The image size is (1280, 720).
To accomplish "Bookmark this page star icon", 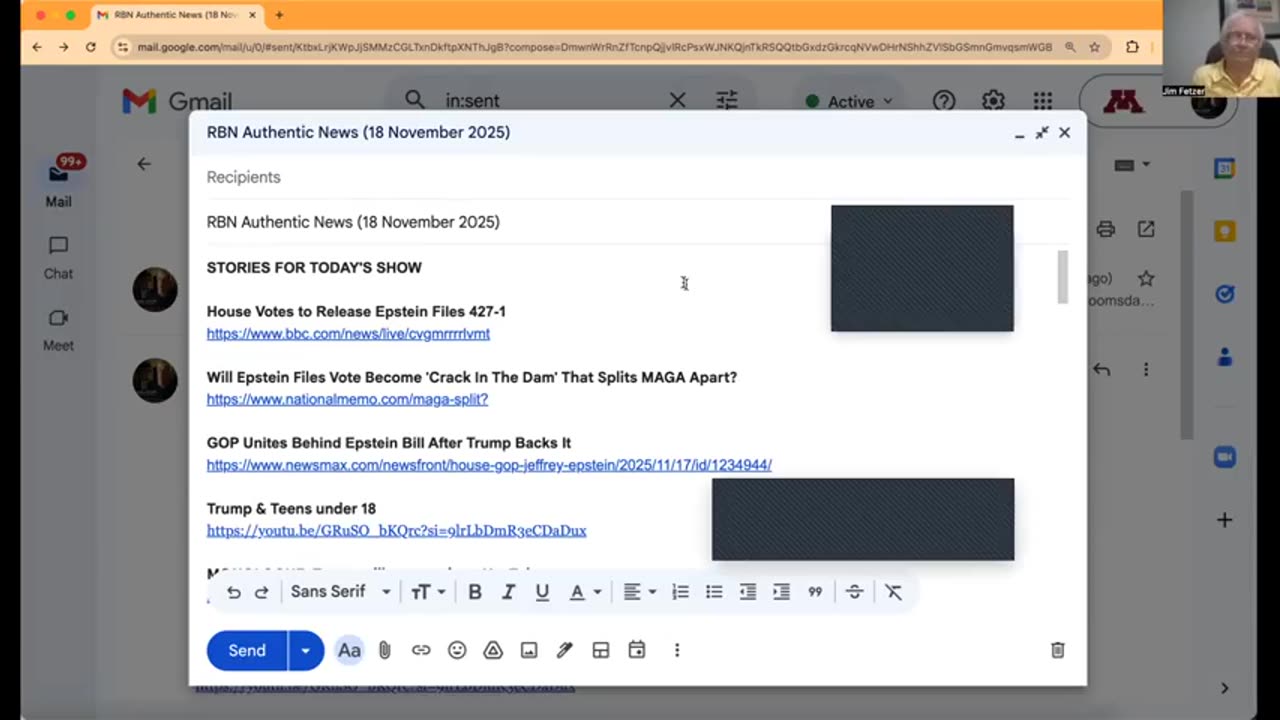I will [x=1095, y=47].
